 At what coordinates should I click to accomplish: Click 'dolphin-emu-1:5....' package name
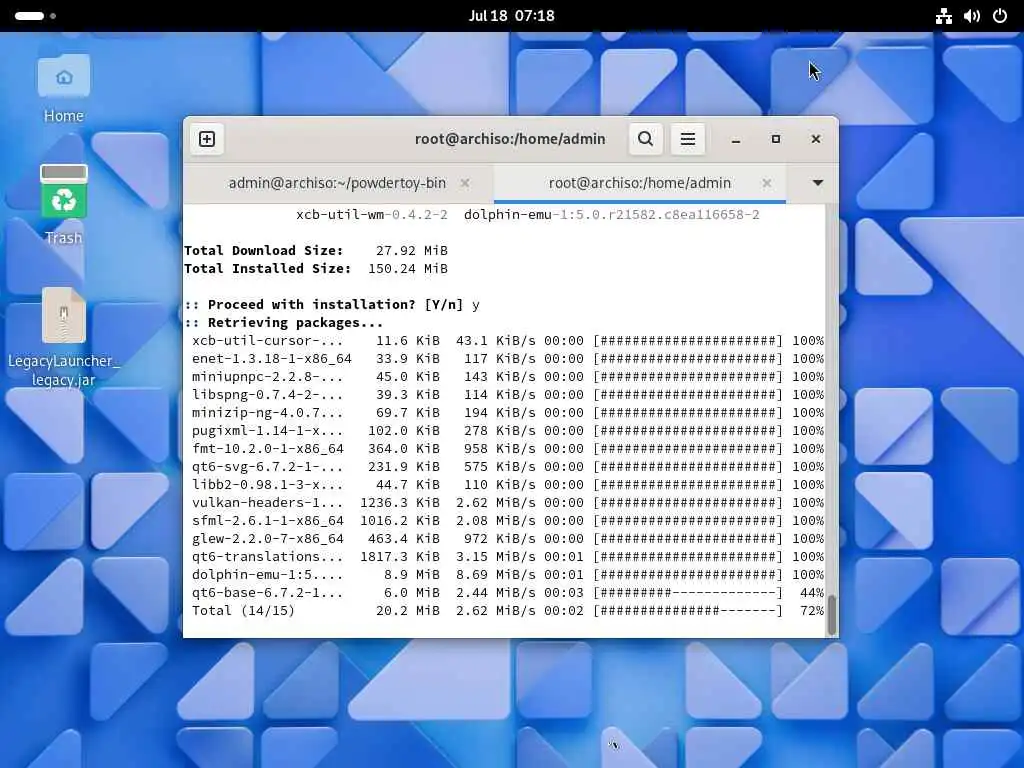[268, 575]
